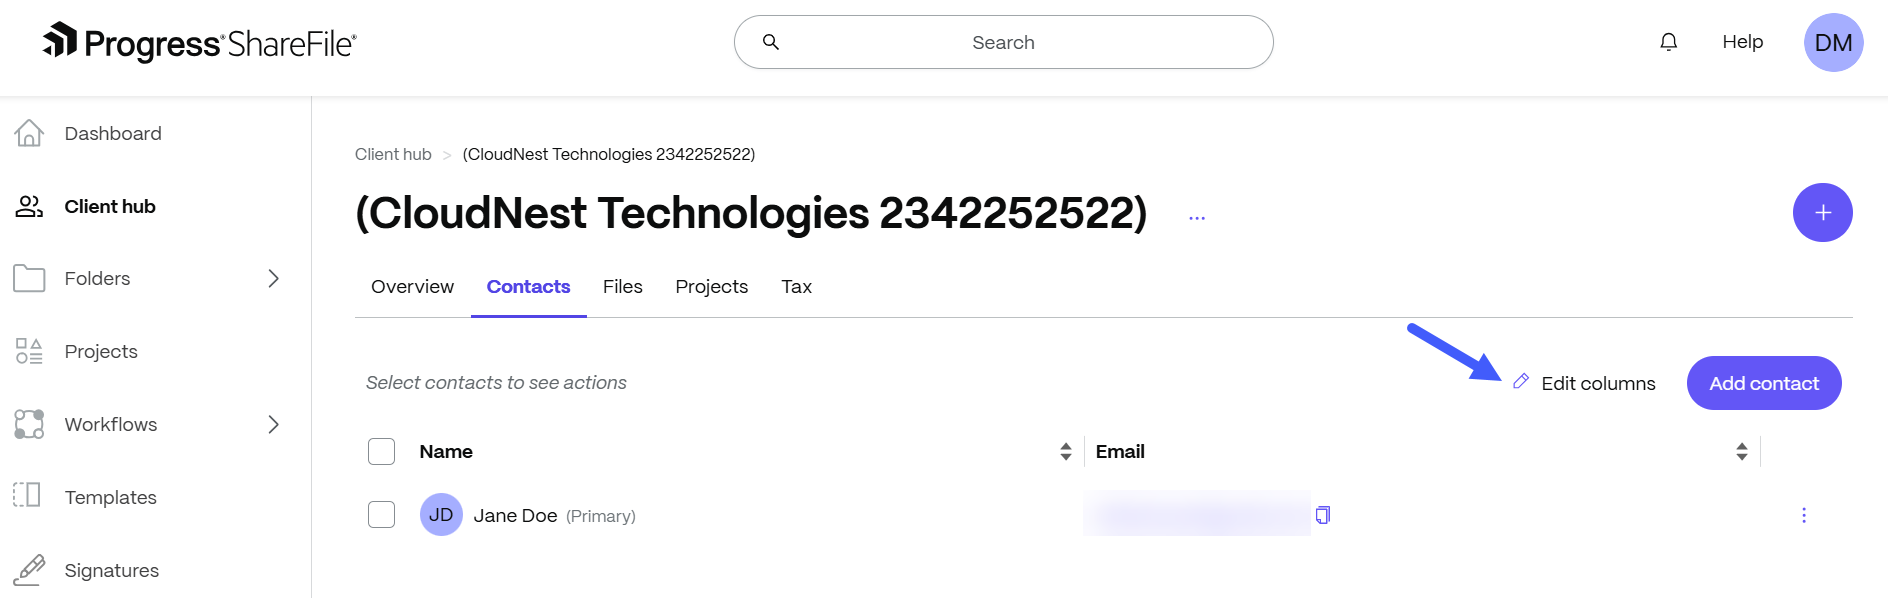Open the DM user avatar menu
The width and height of the screenshot is (1888, 598).
[x=1833, y=42]
